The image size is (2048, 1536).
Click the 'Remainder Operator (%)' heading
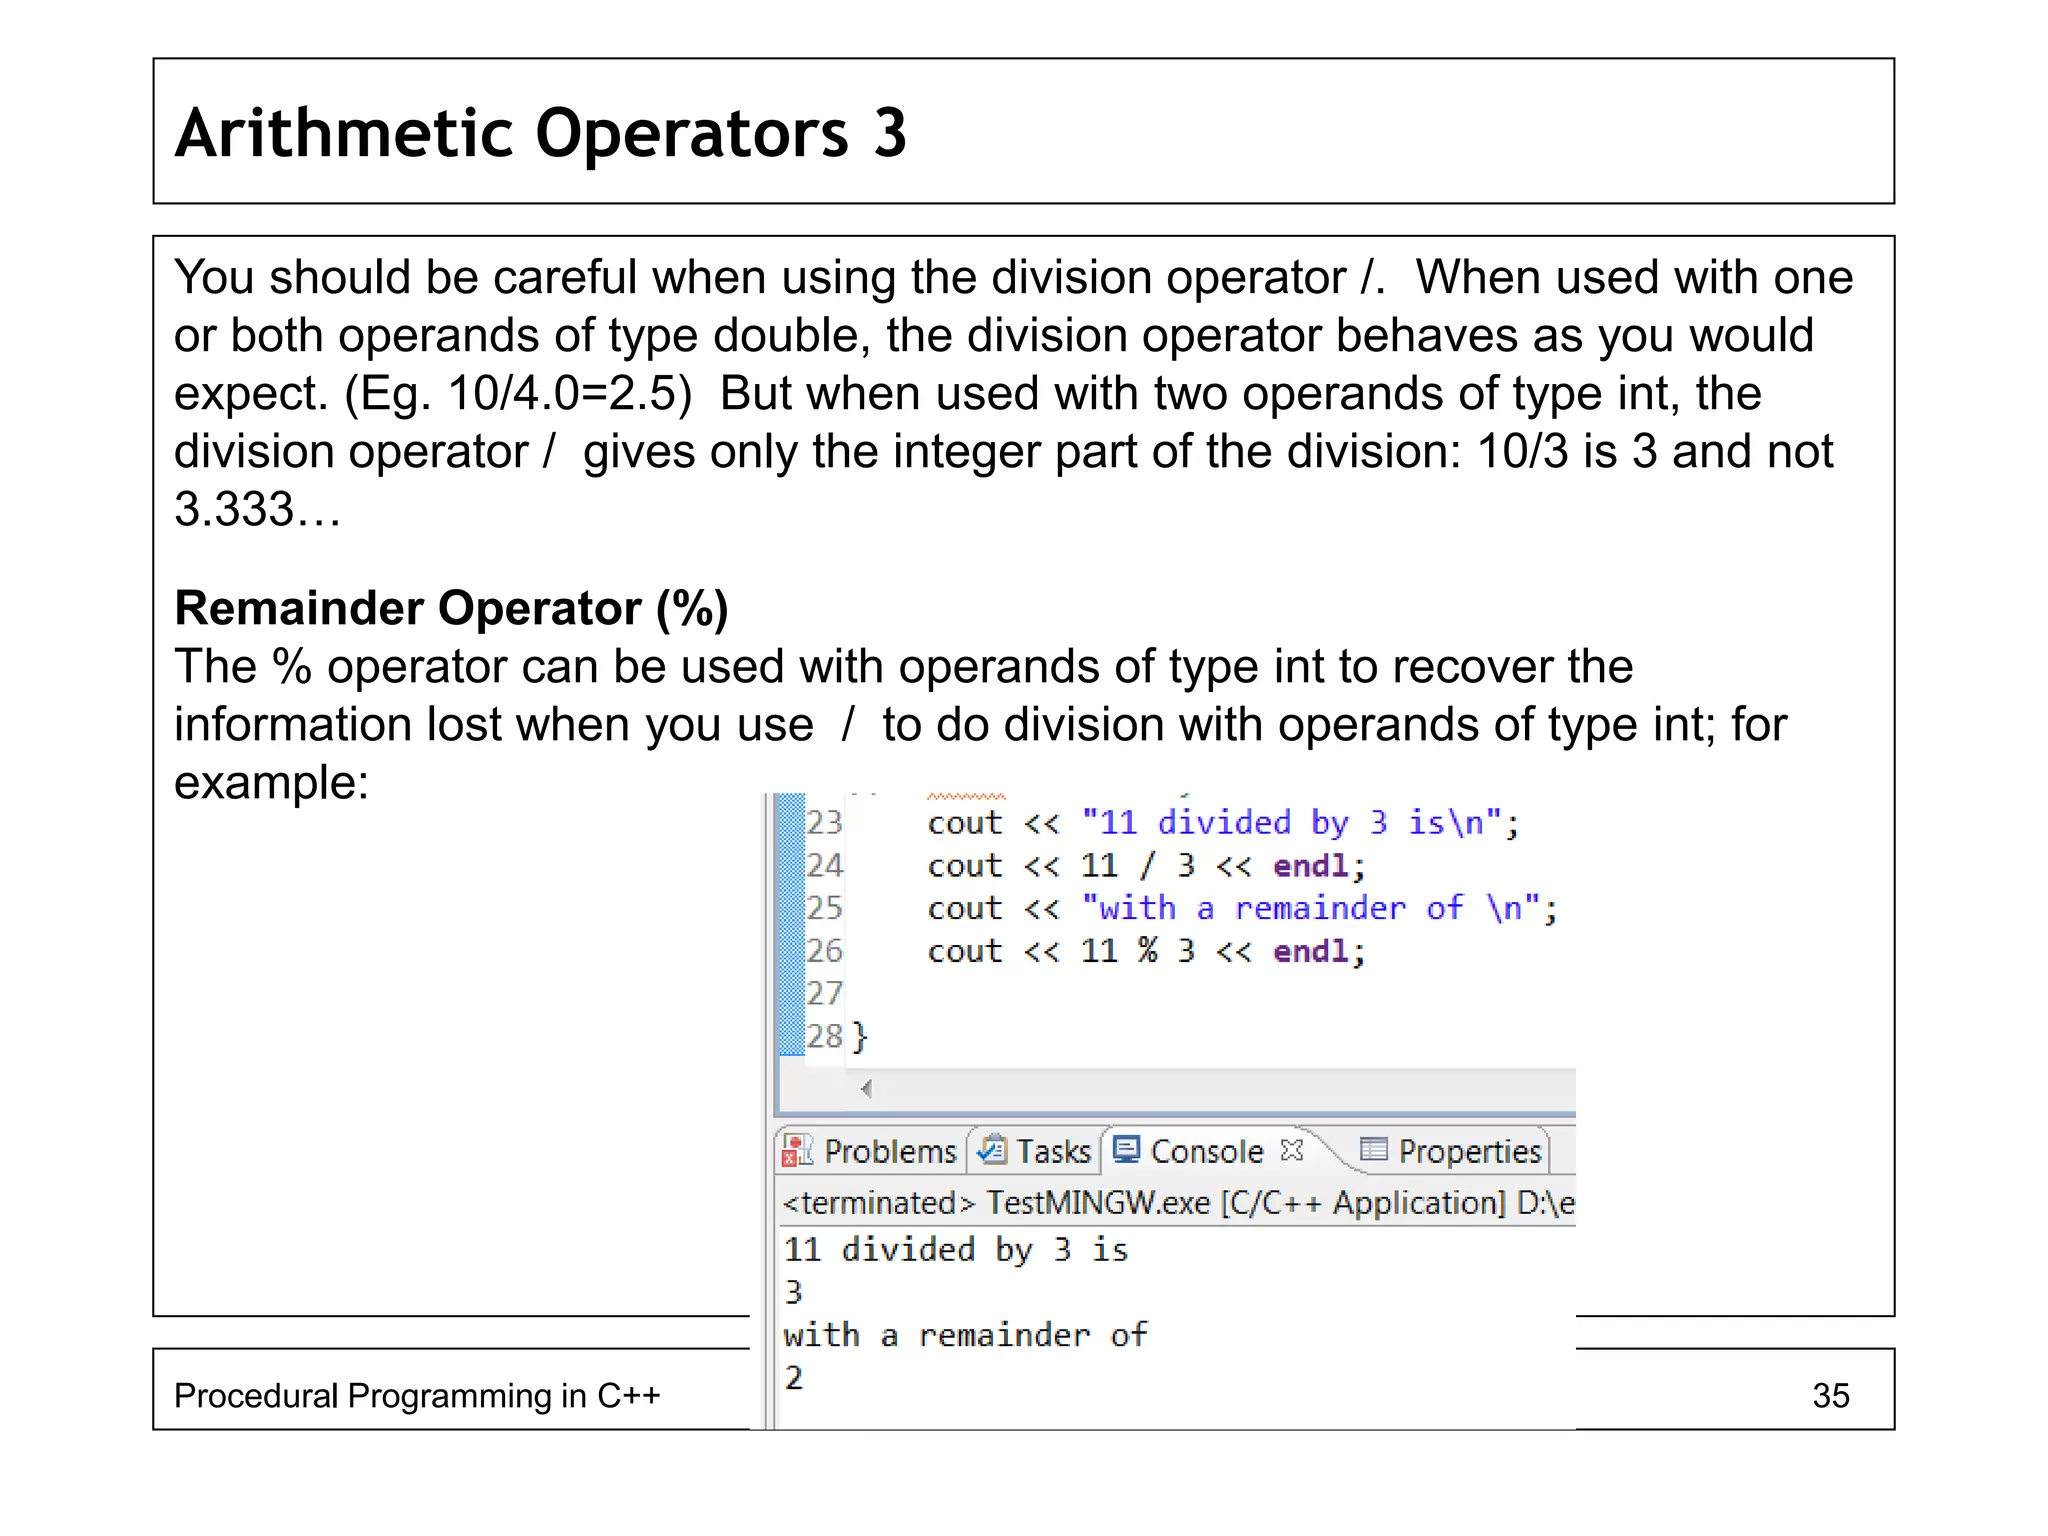451,608
